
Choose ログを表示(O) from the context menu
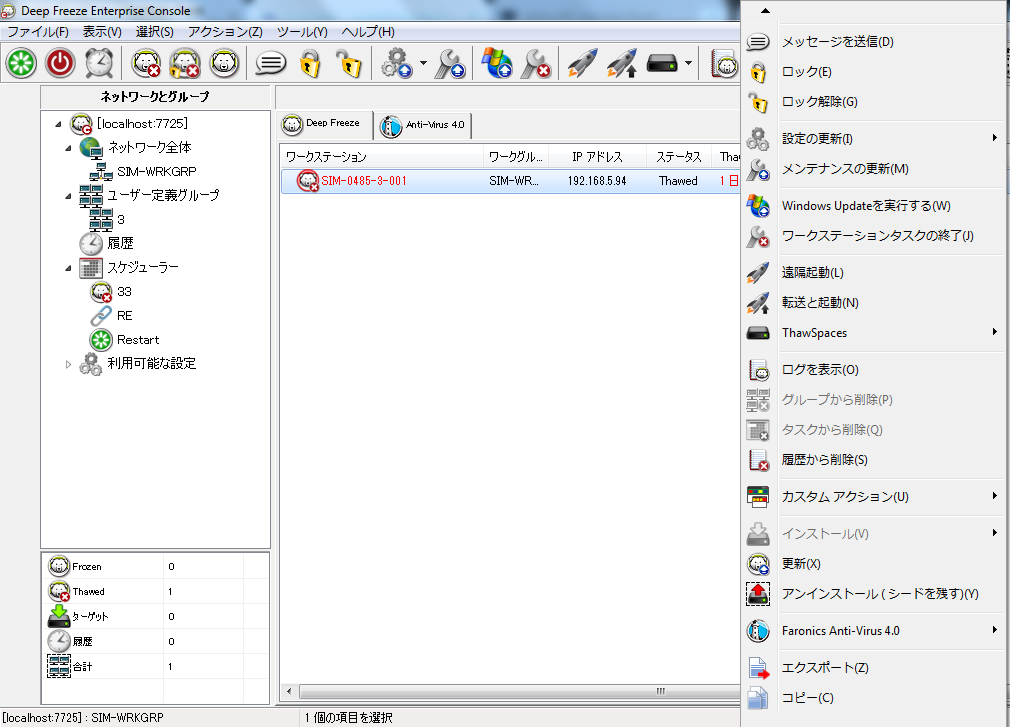(x=820, y=370)
